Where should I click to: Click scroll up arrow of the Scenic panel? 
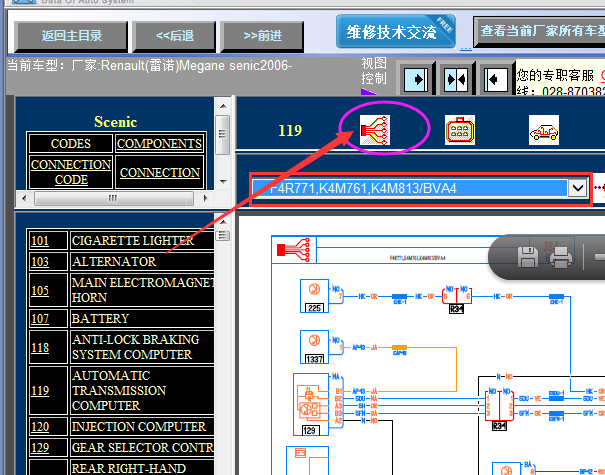click(223, 106)
